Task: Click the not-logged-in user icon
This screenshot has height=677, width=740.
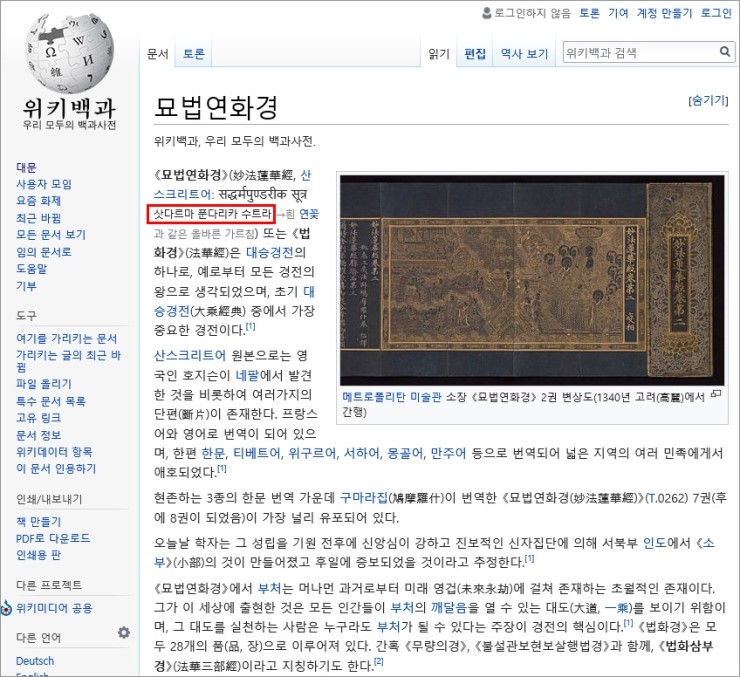Action: [487, 13]
